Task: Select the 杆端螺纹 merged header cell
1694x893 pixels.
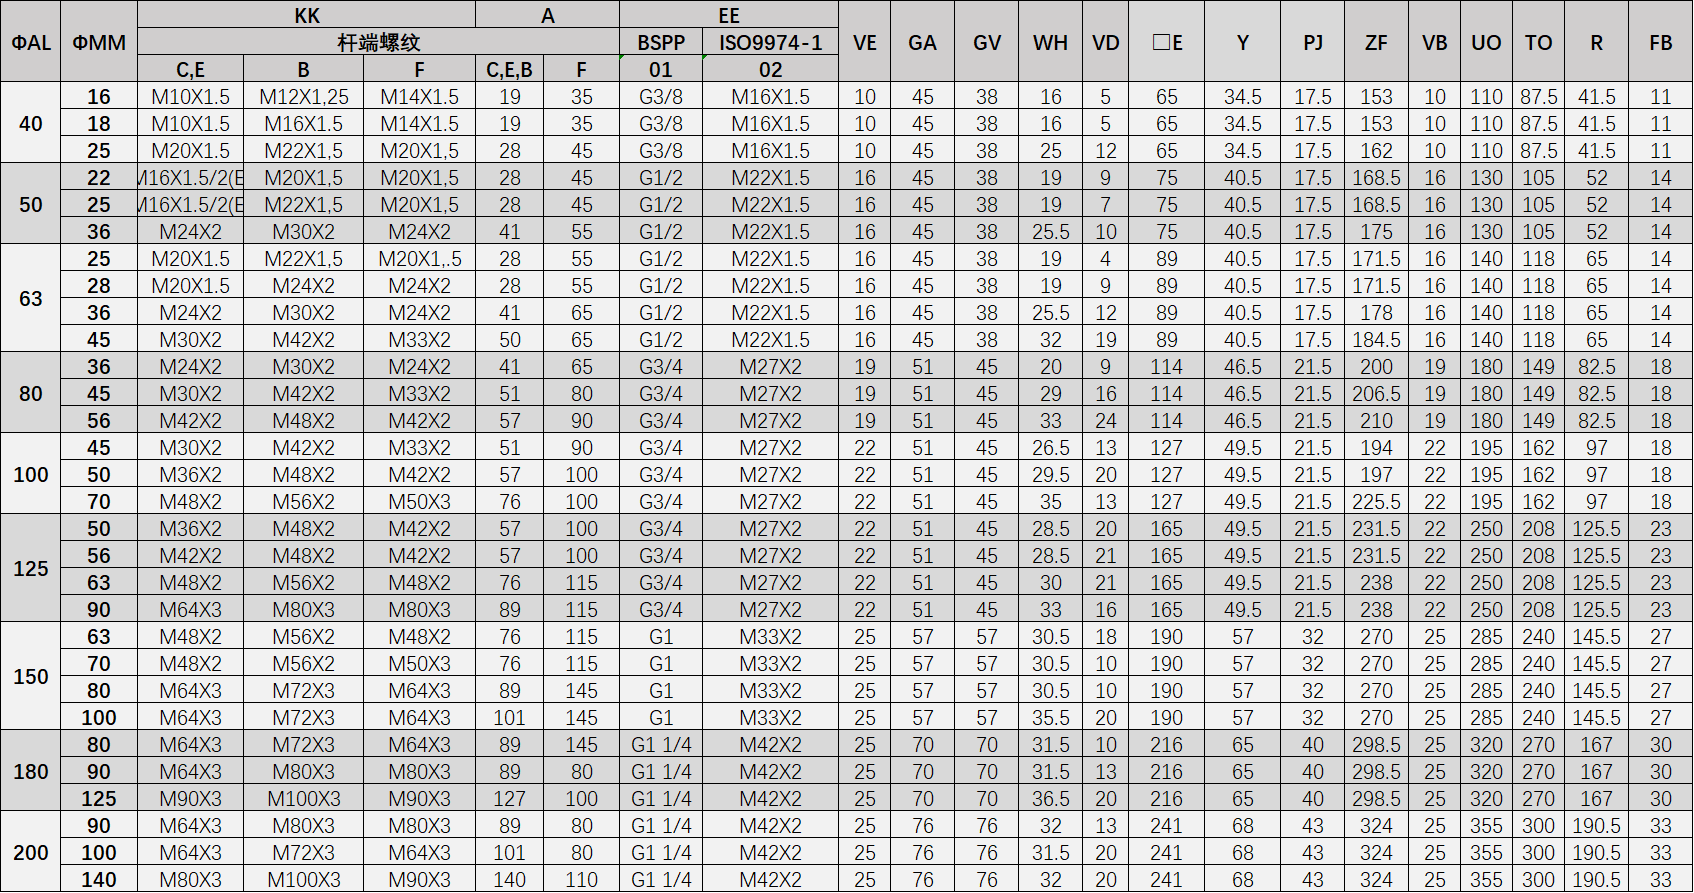Action: click(x=378, y=42)
